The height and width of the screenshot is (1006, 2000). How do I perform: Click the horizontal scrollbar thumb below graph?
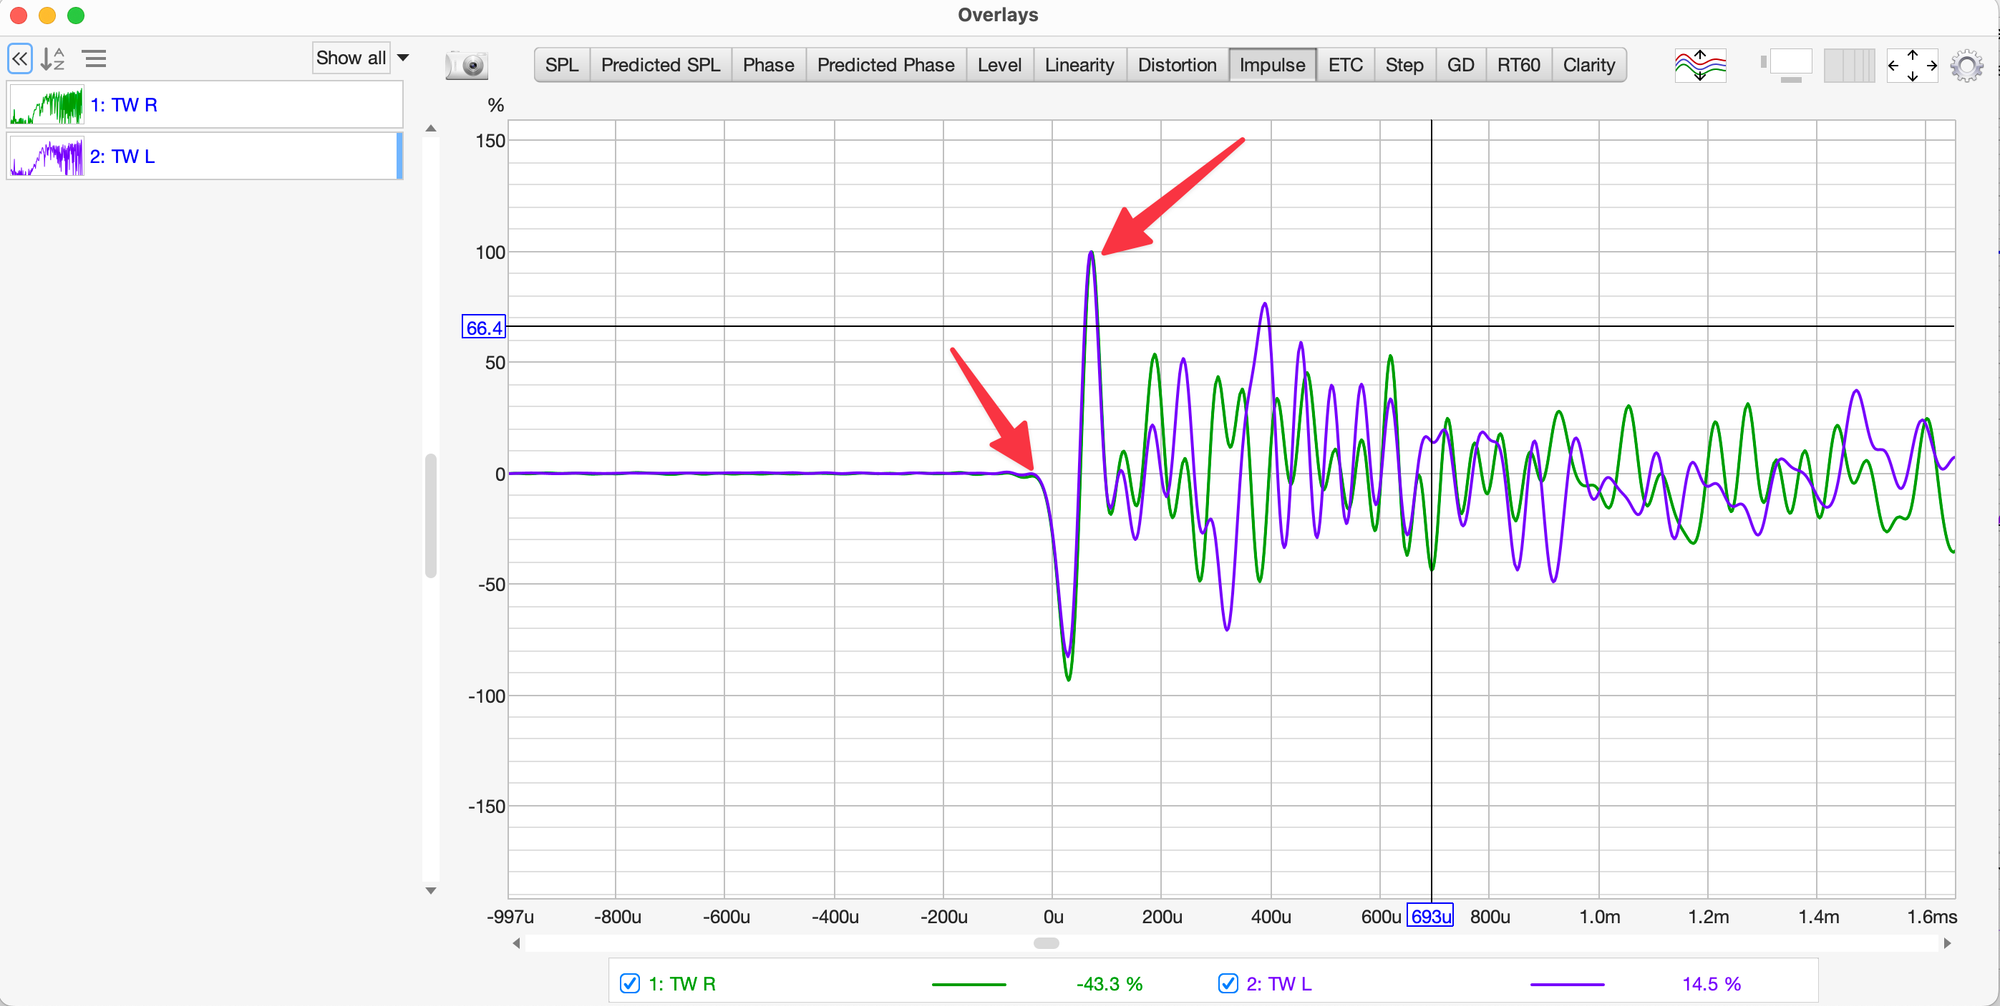pos(1046,943)
